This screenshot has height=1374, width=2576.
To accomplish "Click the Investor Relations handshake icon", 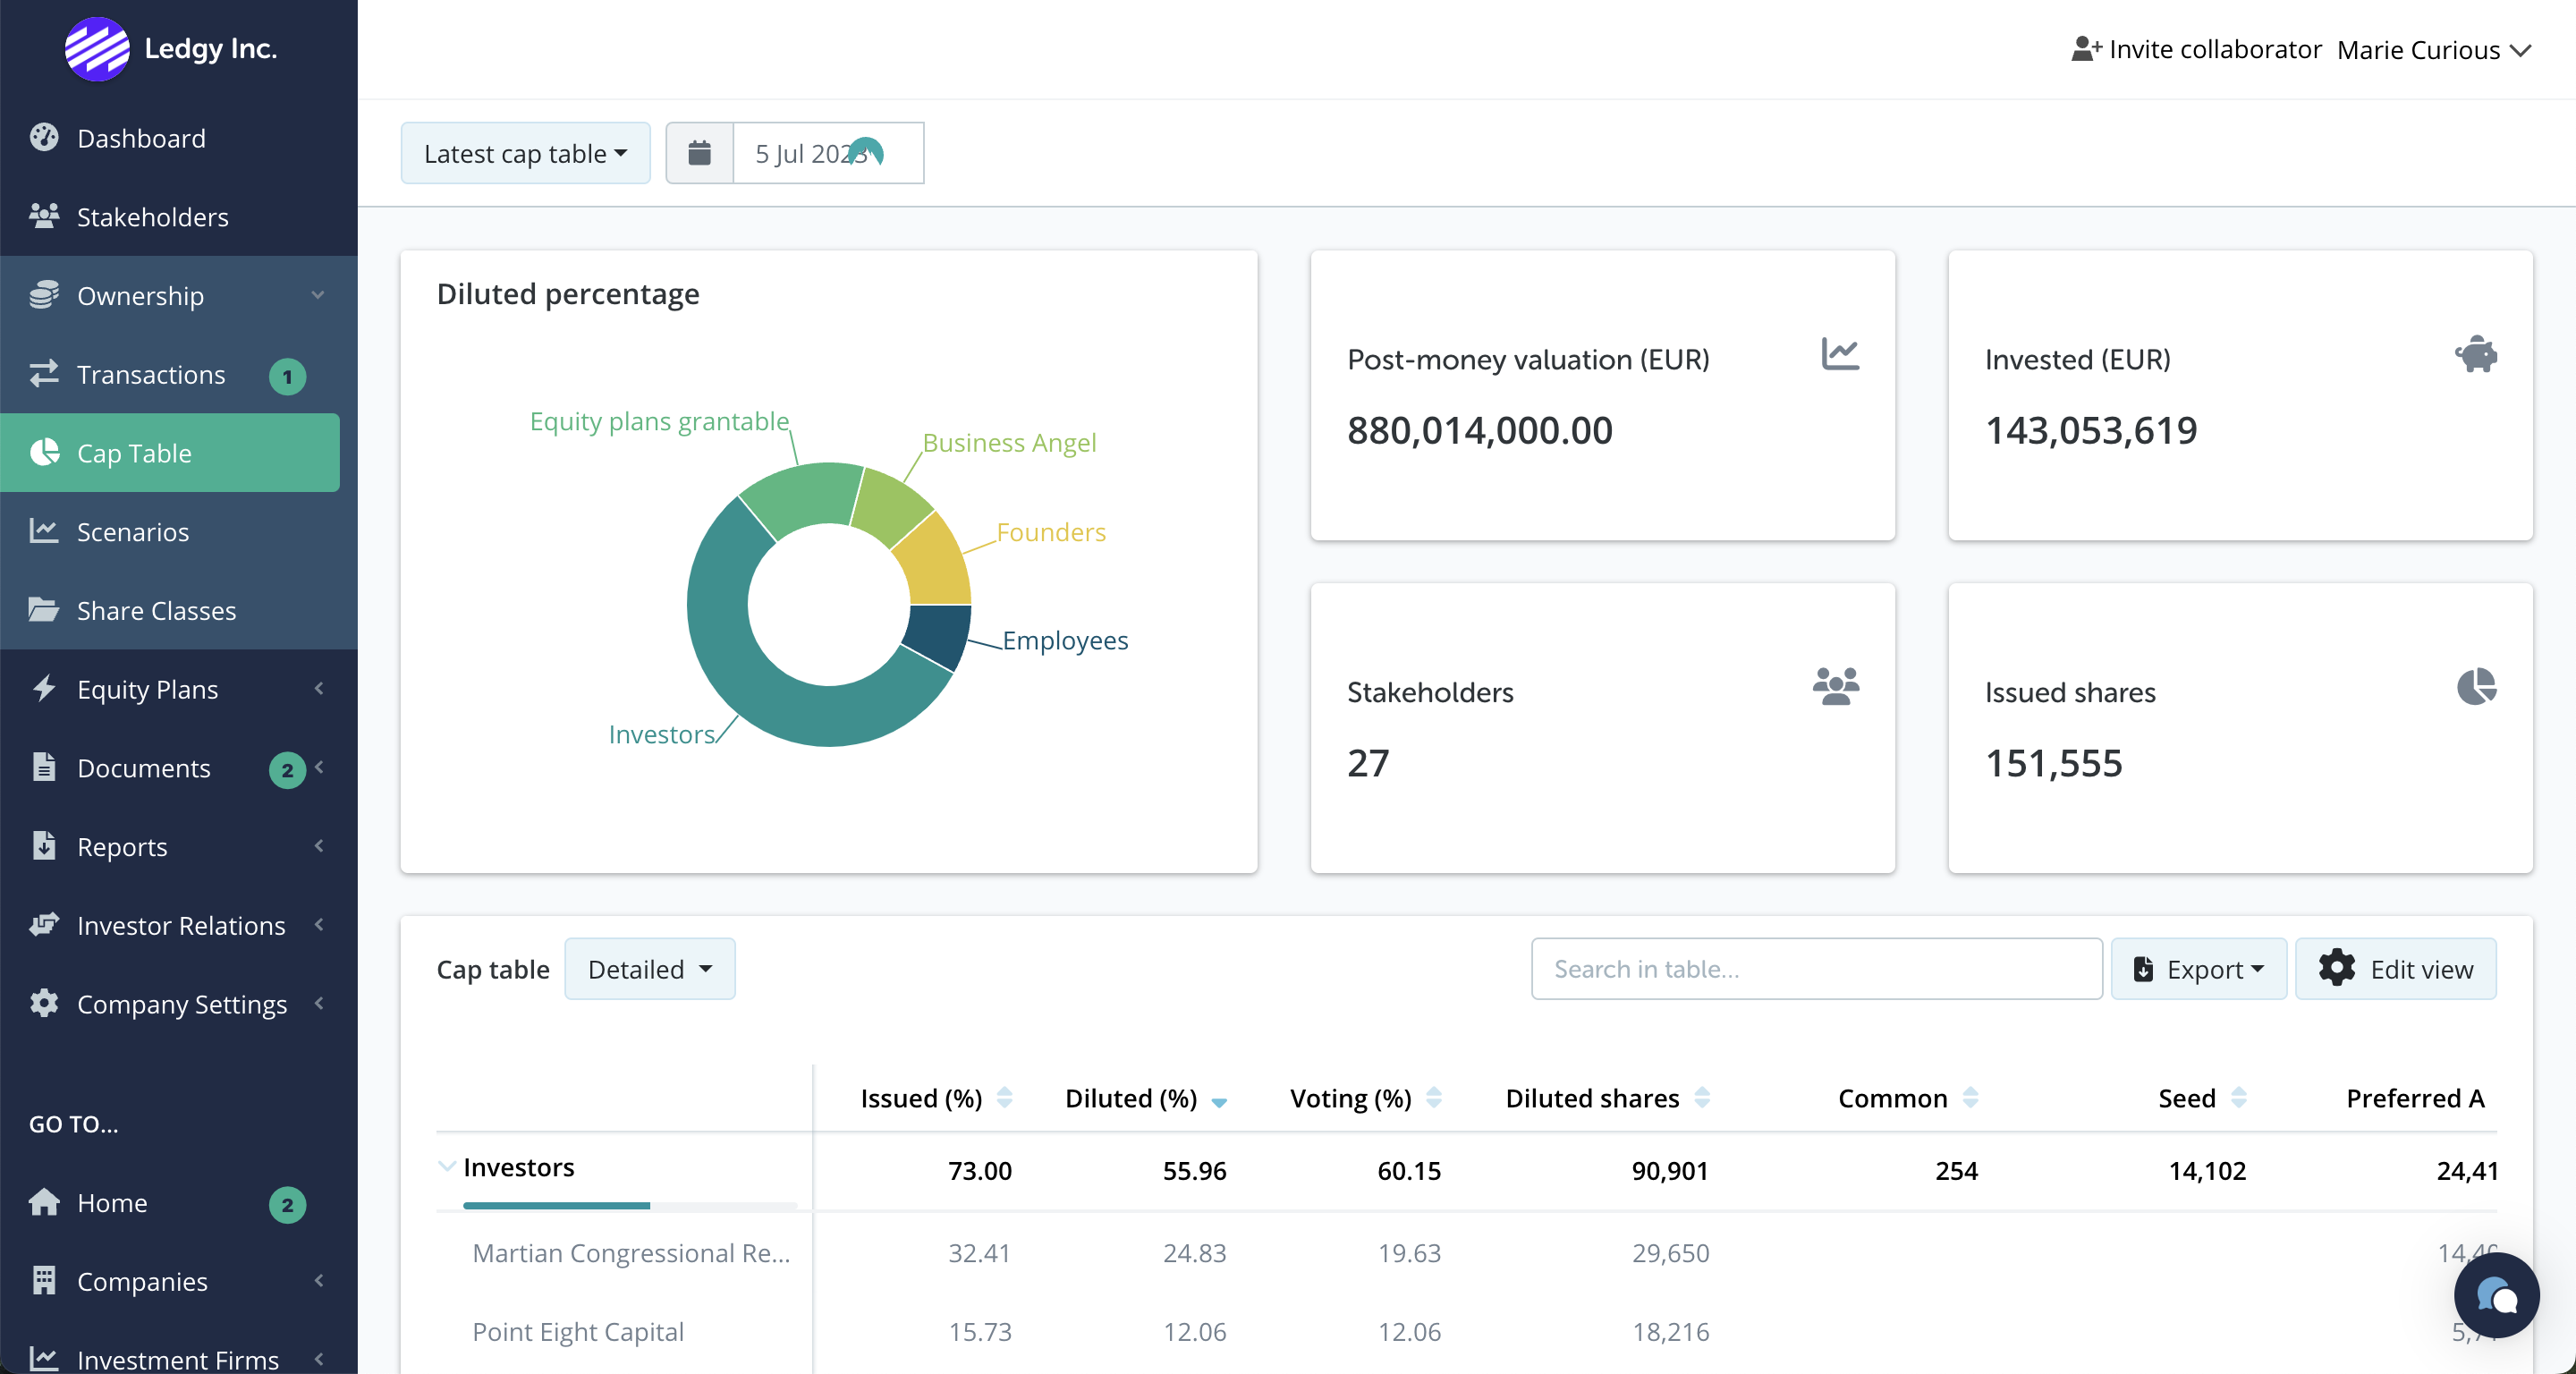I will pyautogui.click(x=44, y=925).
